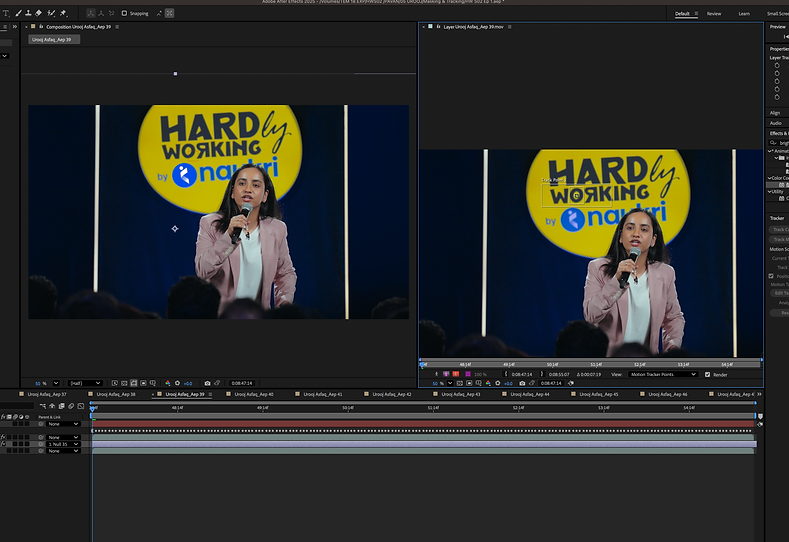Set the In point in the Layer panel
Image resolution: width=789 pixels, height=542 pixels.
pos(506,374)
